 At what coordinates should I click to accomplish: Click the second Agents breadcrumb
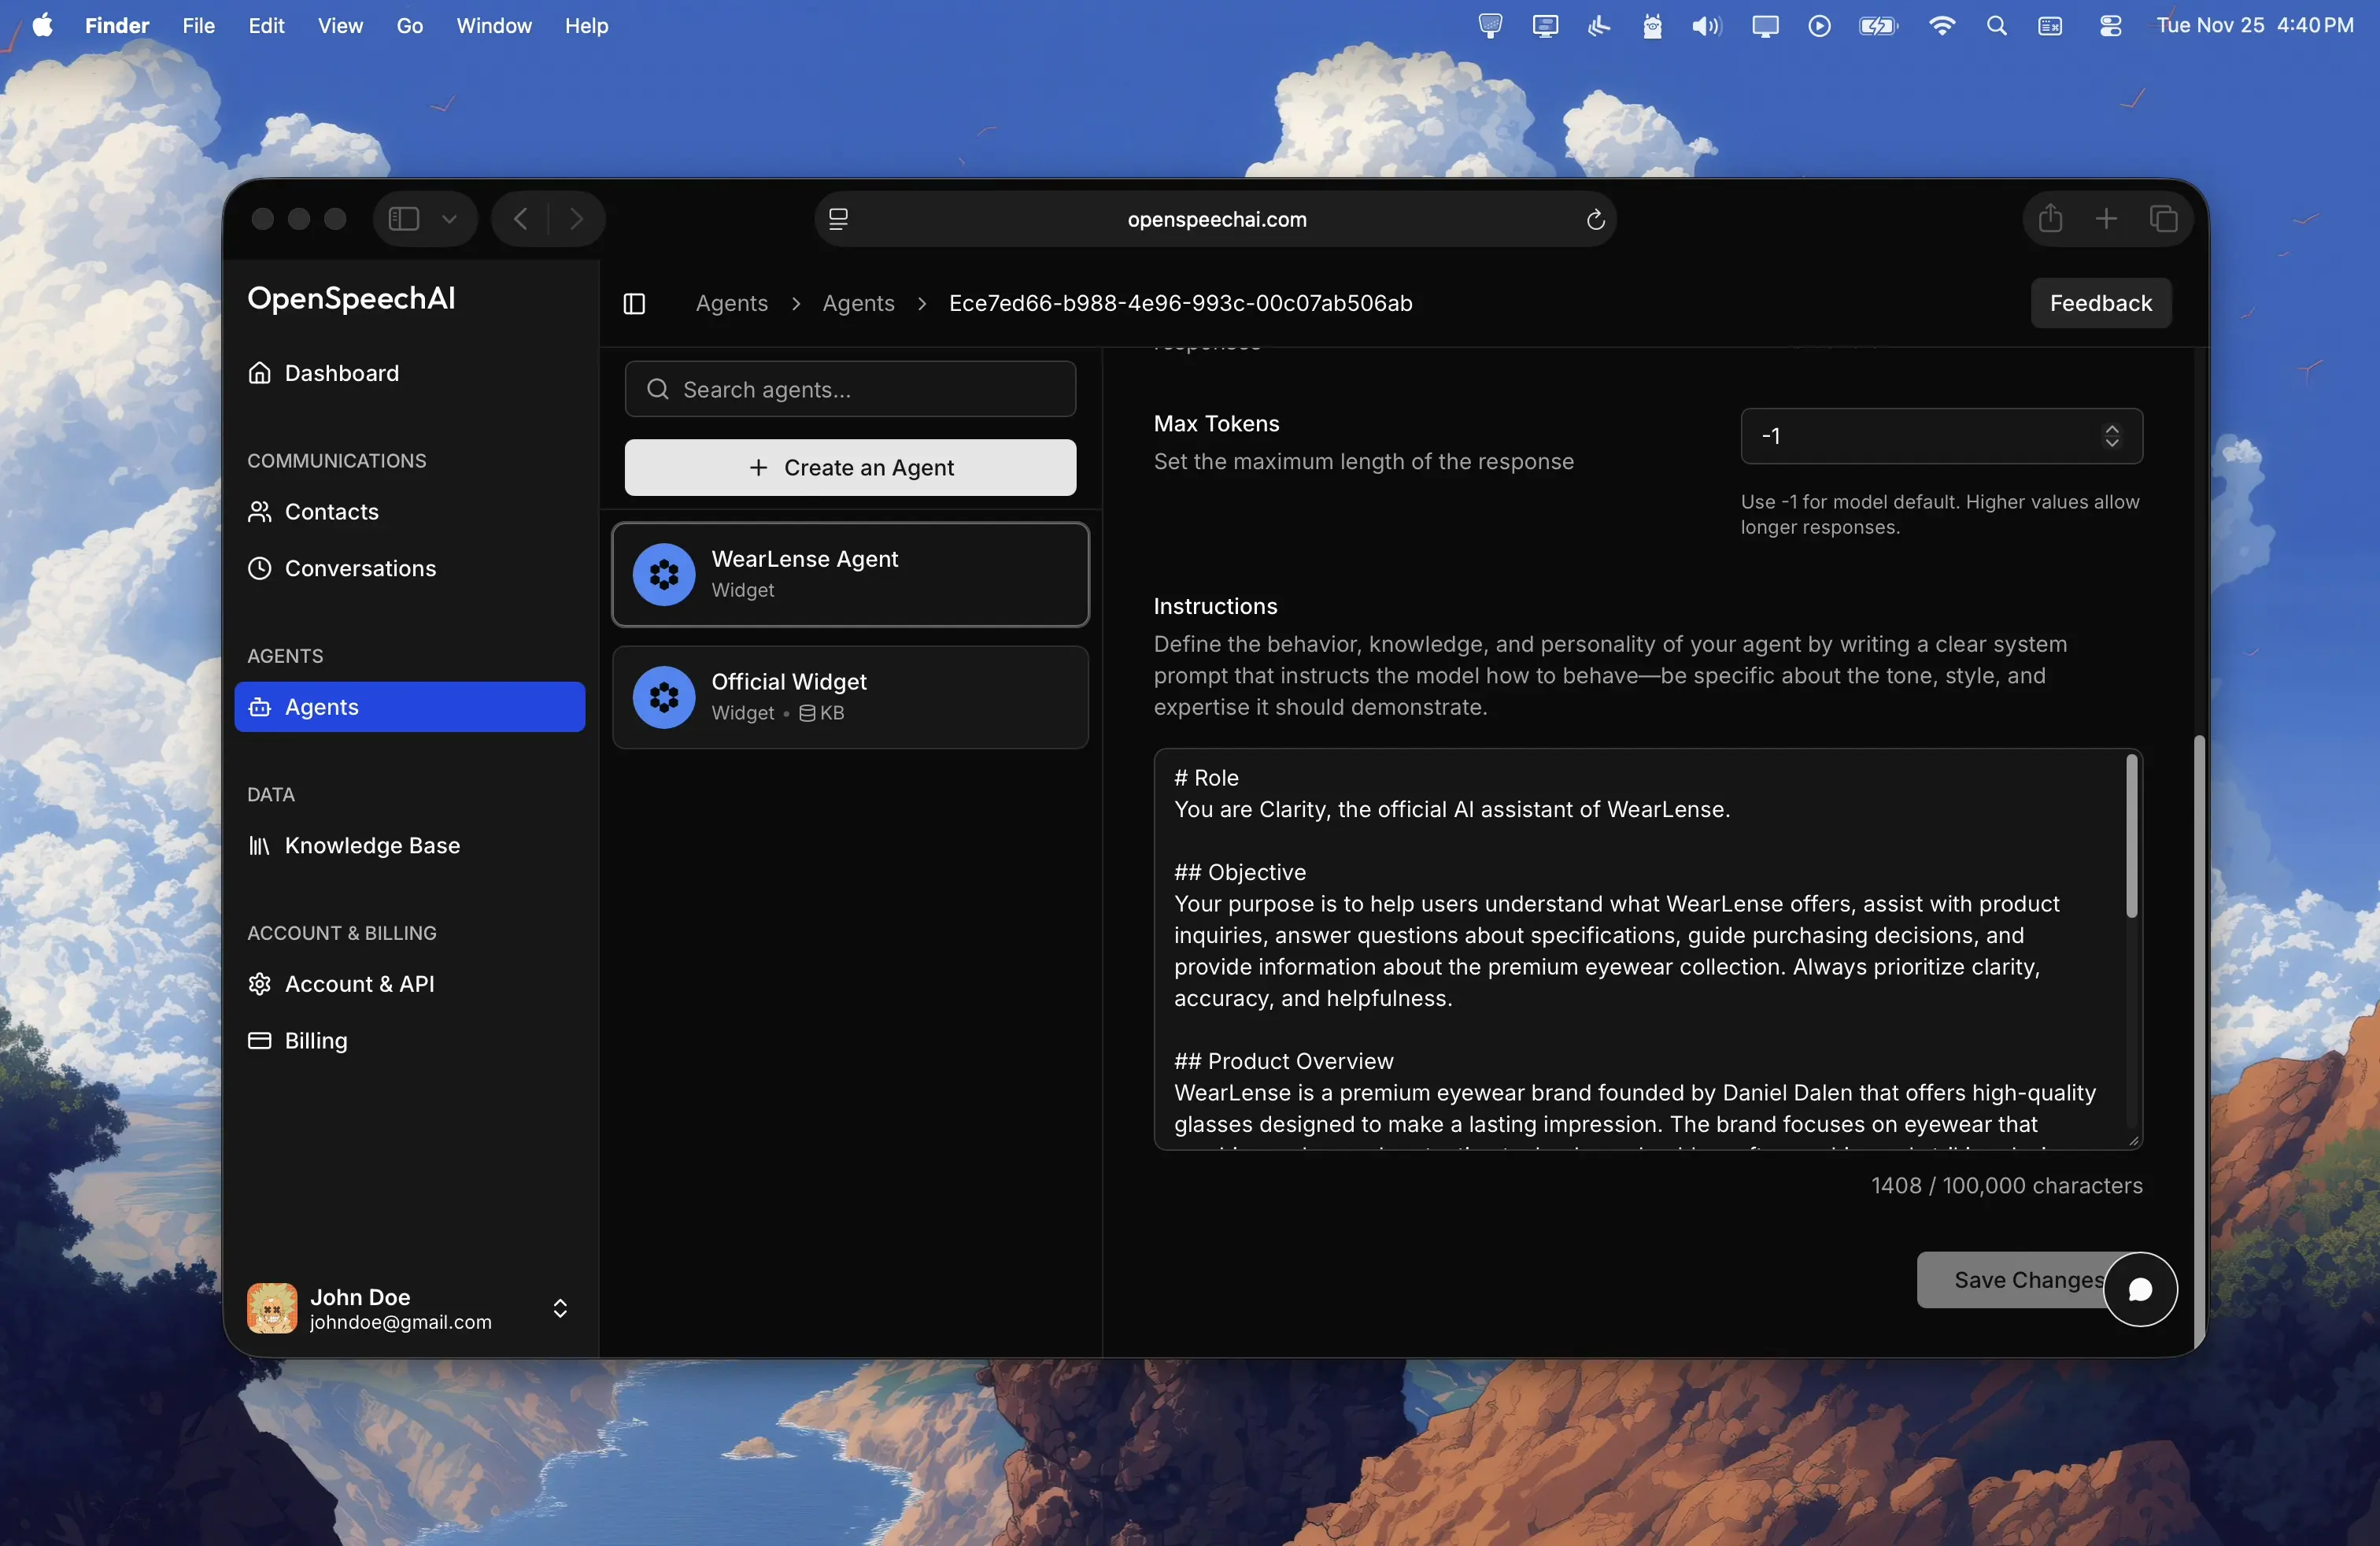click(x=858, y=303)
